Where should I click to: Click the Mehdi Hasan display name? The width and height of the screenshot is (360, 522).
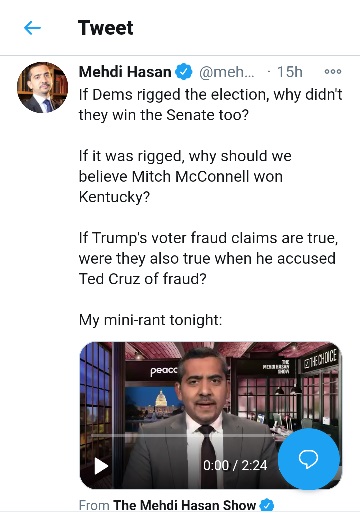coord(125,72)
